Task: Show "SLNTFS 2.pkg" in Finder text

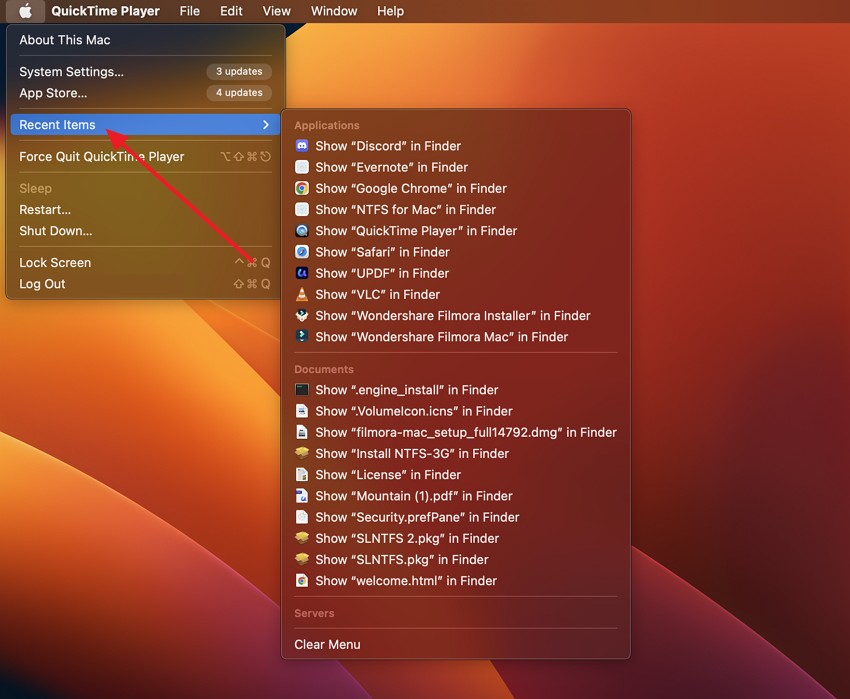Action: pyautogui.click(x=407, y=537)
